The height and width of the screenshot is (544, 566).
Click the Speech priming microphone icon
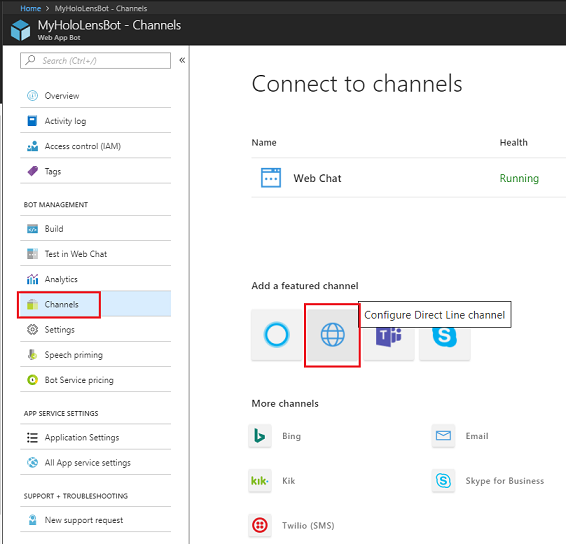pyautogui.click(x=32, y=355)
